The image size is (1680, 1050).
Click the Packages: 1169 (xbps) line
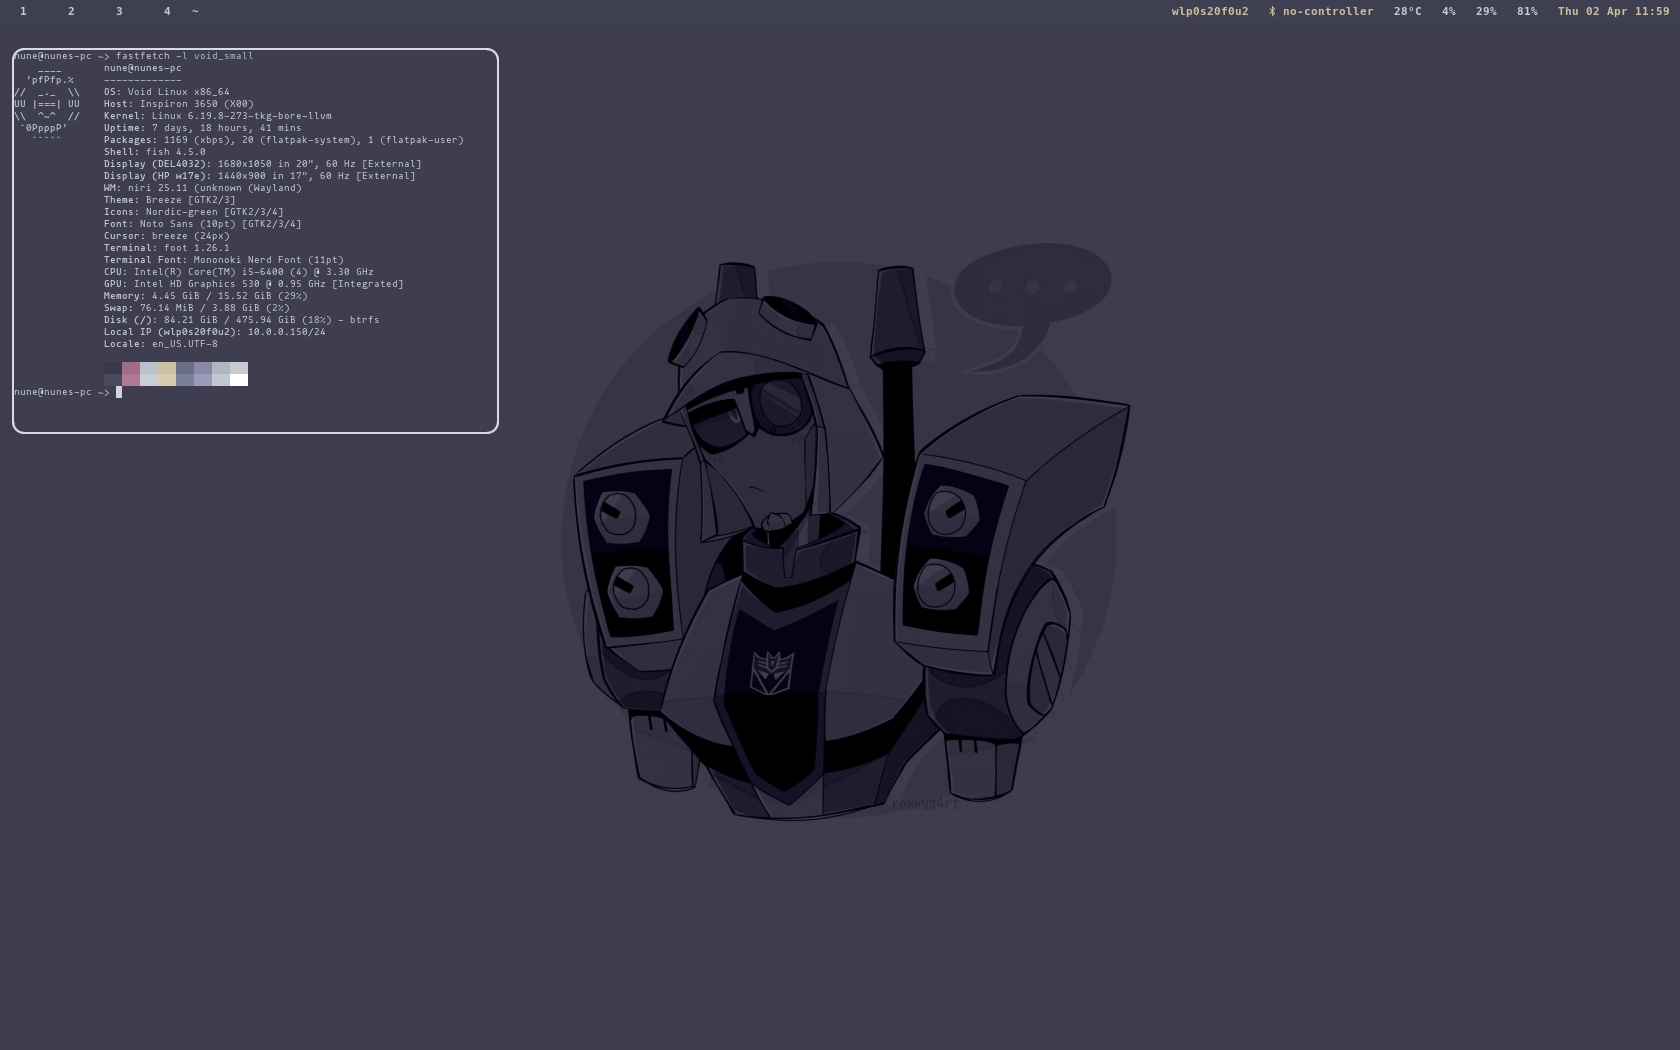click(x=284, y=140)
